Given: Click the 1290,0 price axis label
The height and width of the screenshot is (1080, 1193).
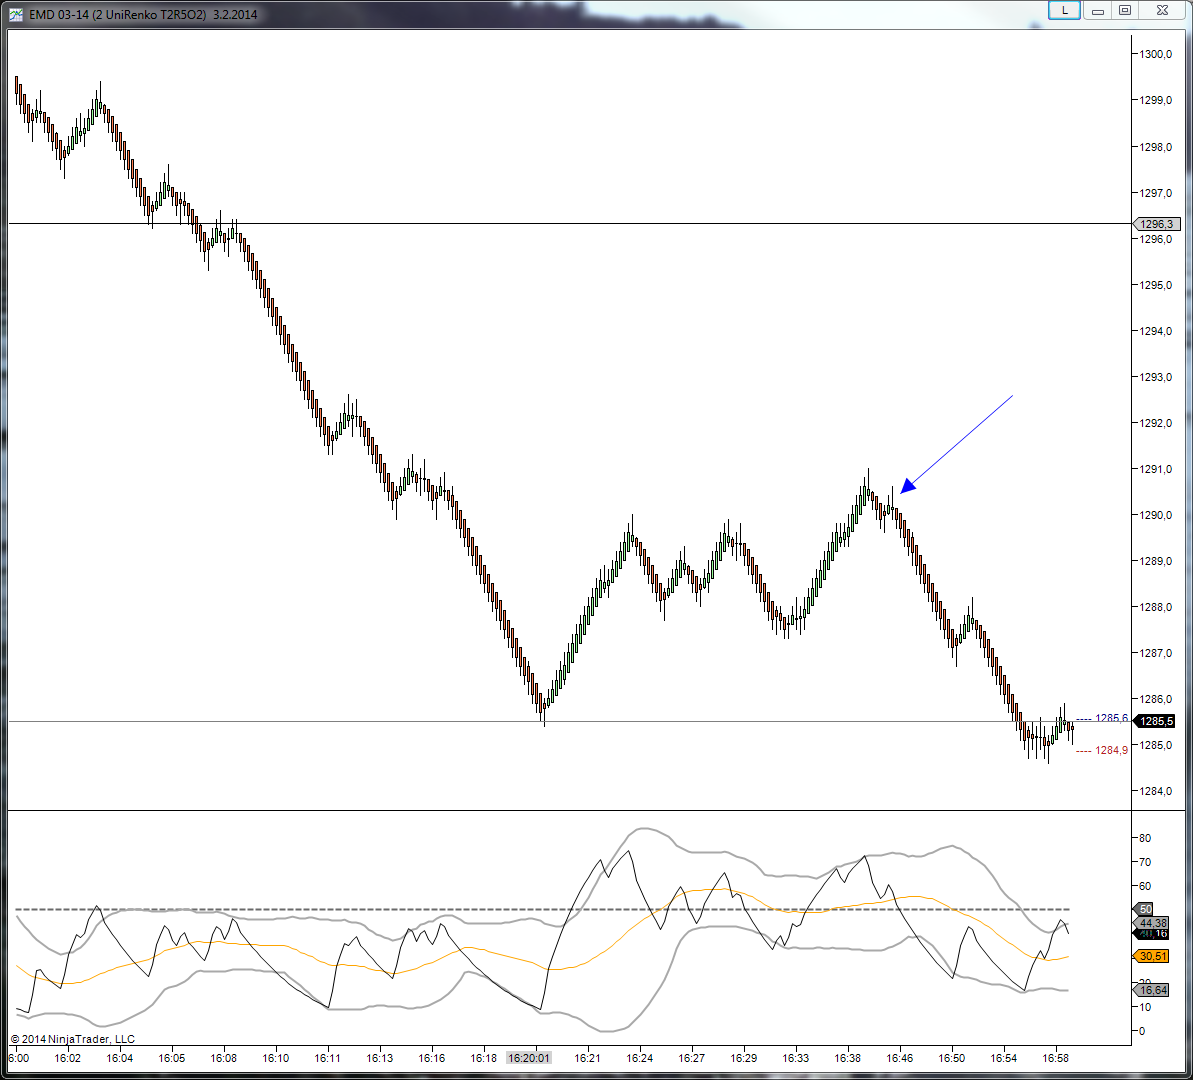Looking at the screenshot, I should click(1156, 515).
